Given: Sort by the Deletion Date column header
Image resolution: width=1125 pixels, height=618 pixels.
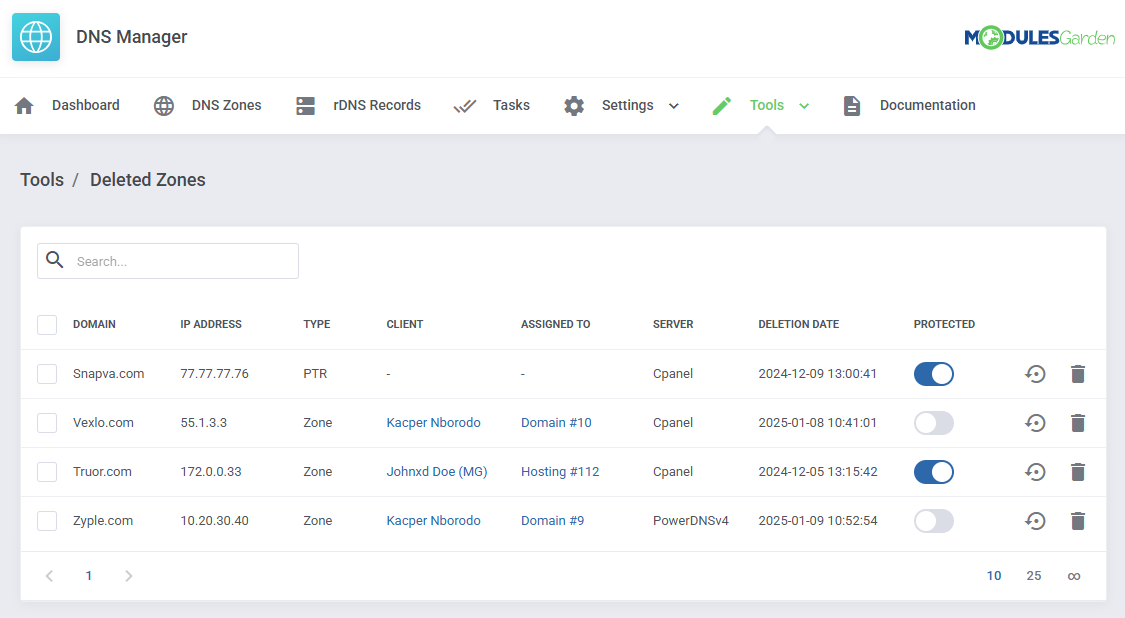Looking at the screenshot, I should 799,324.
